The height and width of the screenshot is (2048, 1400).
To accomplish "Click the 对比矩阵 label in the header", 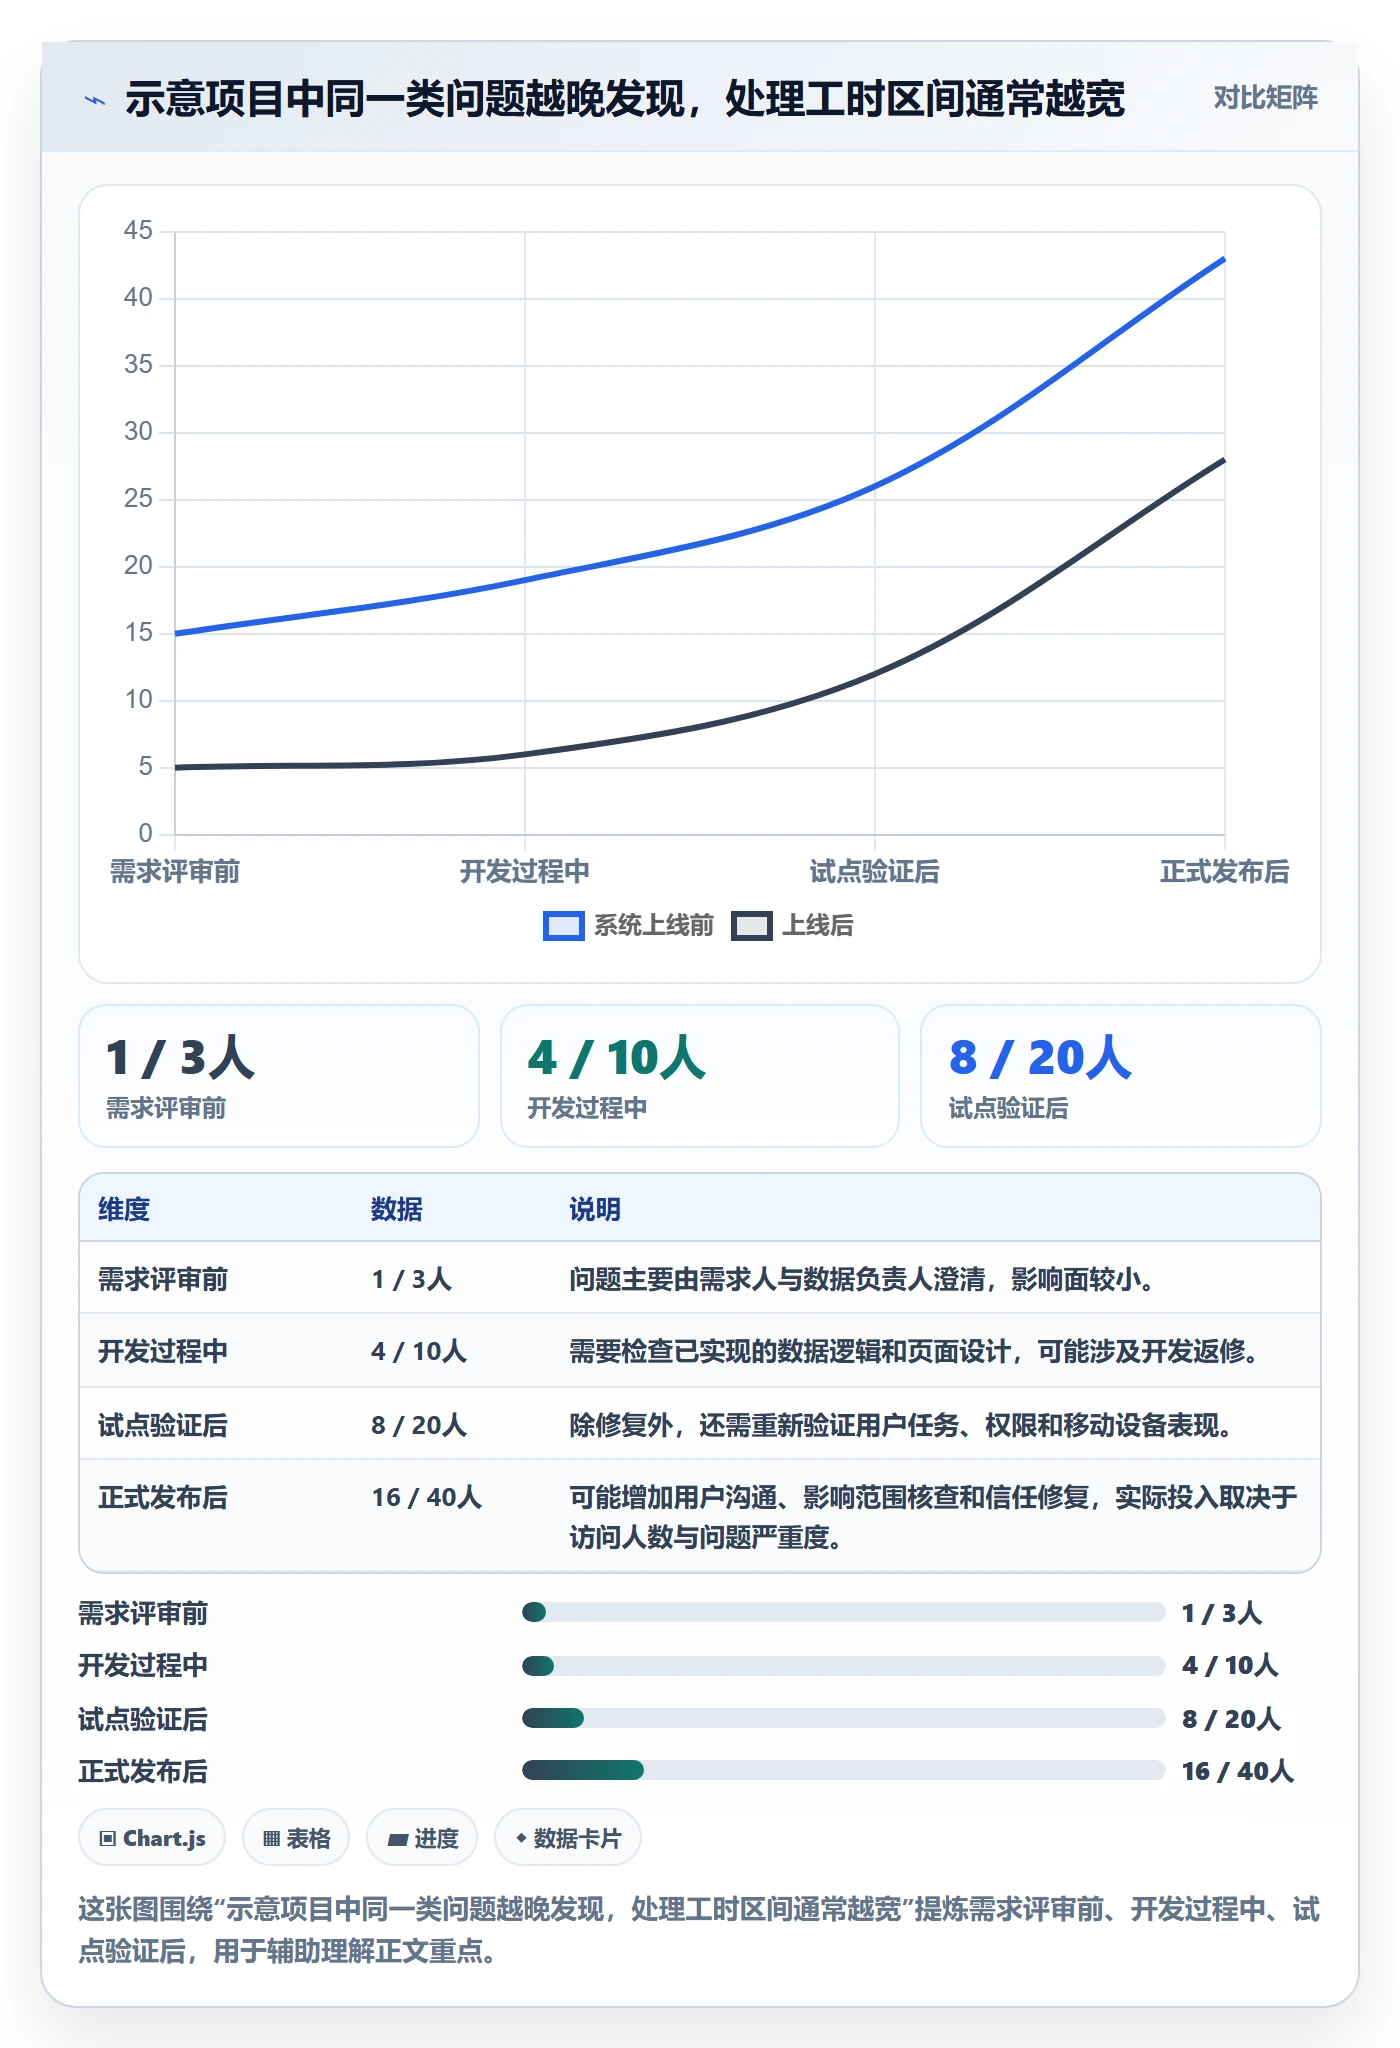I will (1265, 98).
